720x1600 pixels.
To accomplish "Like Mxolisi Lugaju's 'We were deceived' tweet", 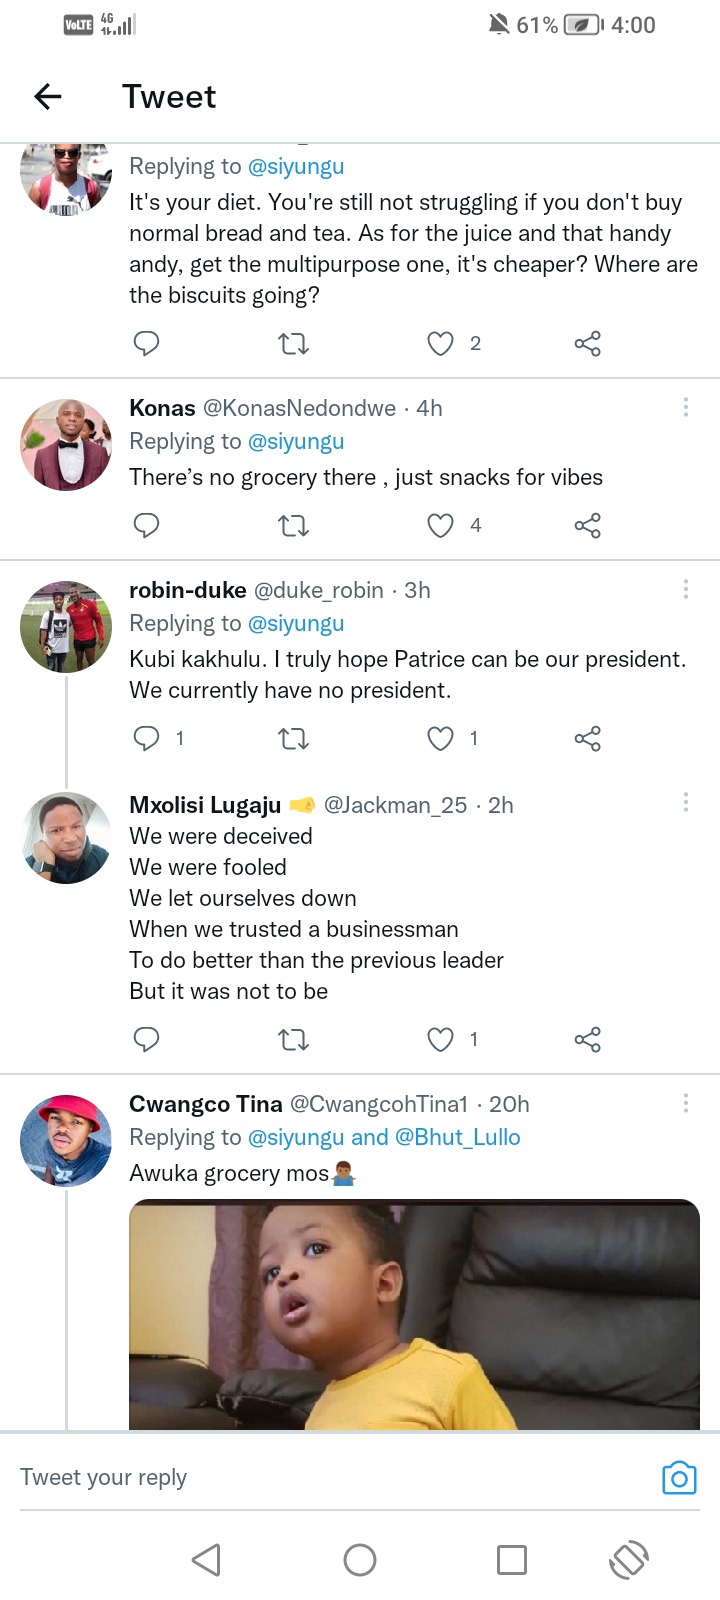I will [x=440, y=1040].
